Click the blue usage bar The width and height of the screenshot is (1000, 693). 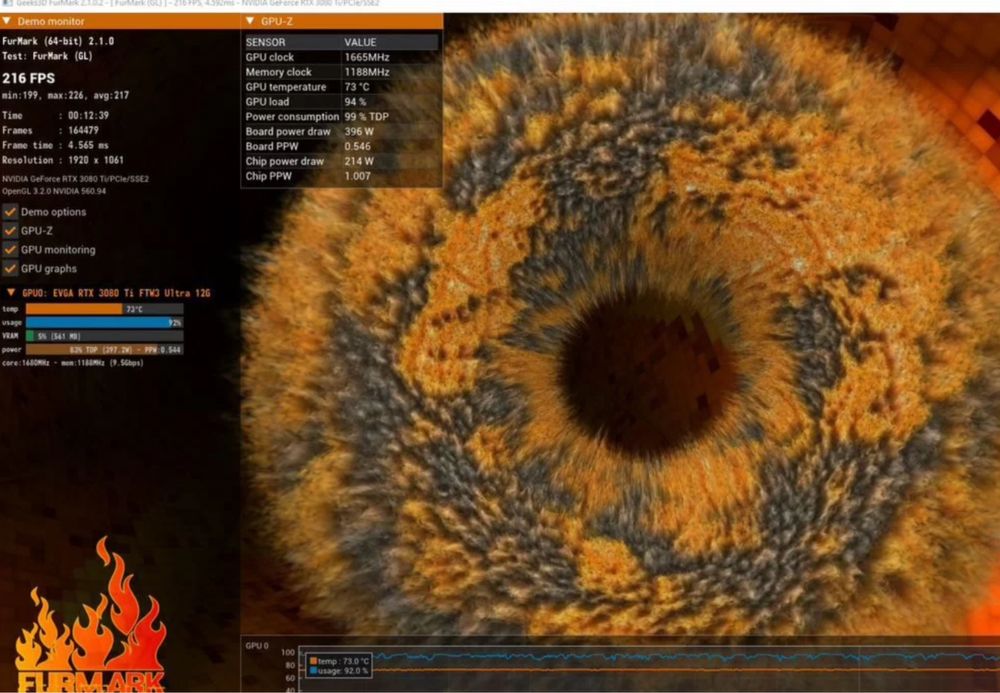(x=105, y=323)
